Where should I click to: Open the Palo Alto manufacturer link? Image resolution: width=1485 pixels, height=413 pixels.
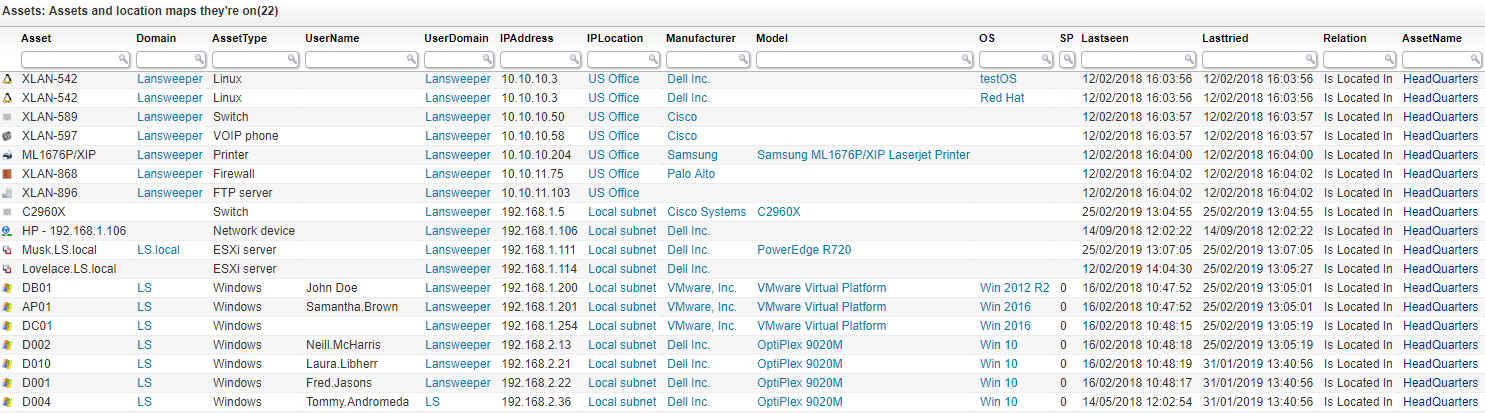click(x=691, y=174)
